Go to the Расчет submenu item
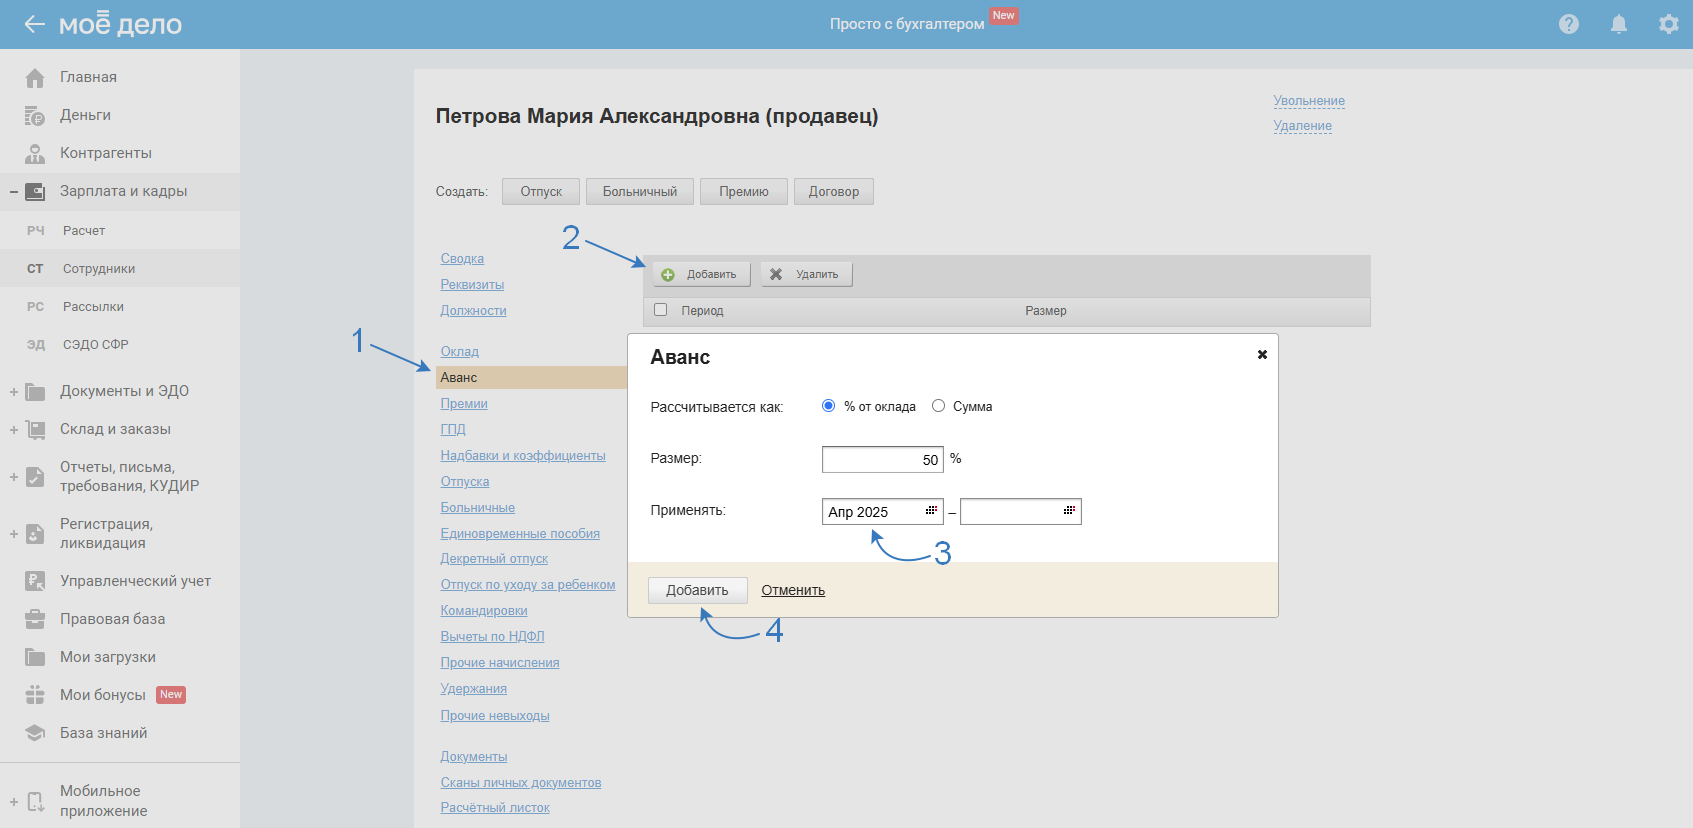This screenshot has width=1693, height=828. [x=84, y=231]
